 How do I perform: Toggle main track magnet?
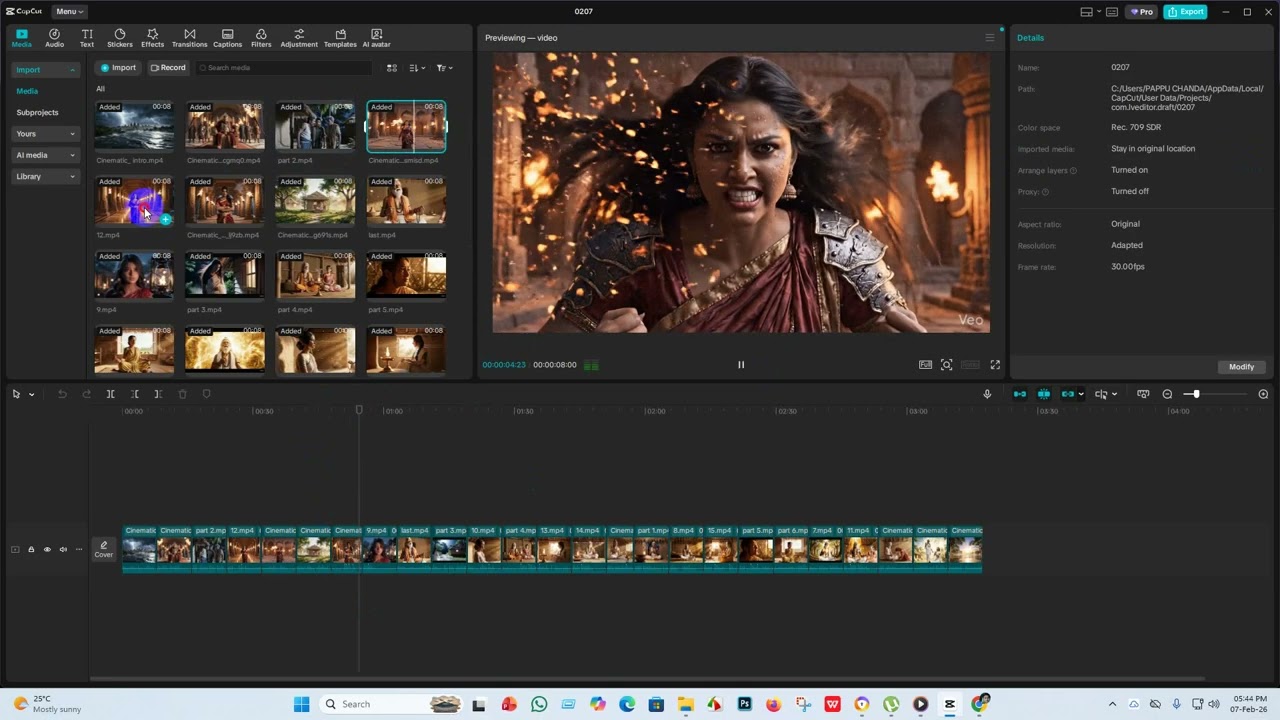pyautogui.click(x=1019, y=395)
